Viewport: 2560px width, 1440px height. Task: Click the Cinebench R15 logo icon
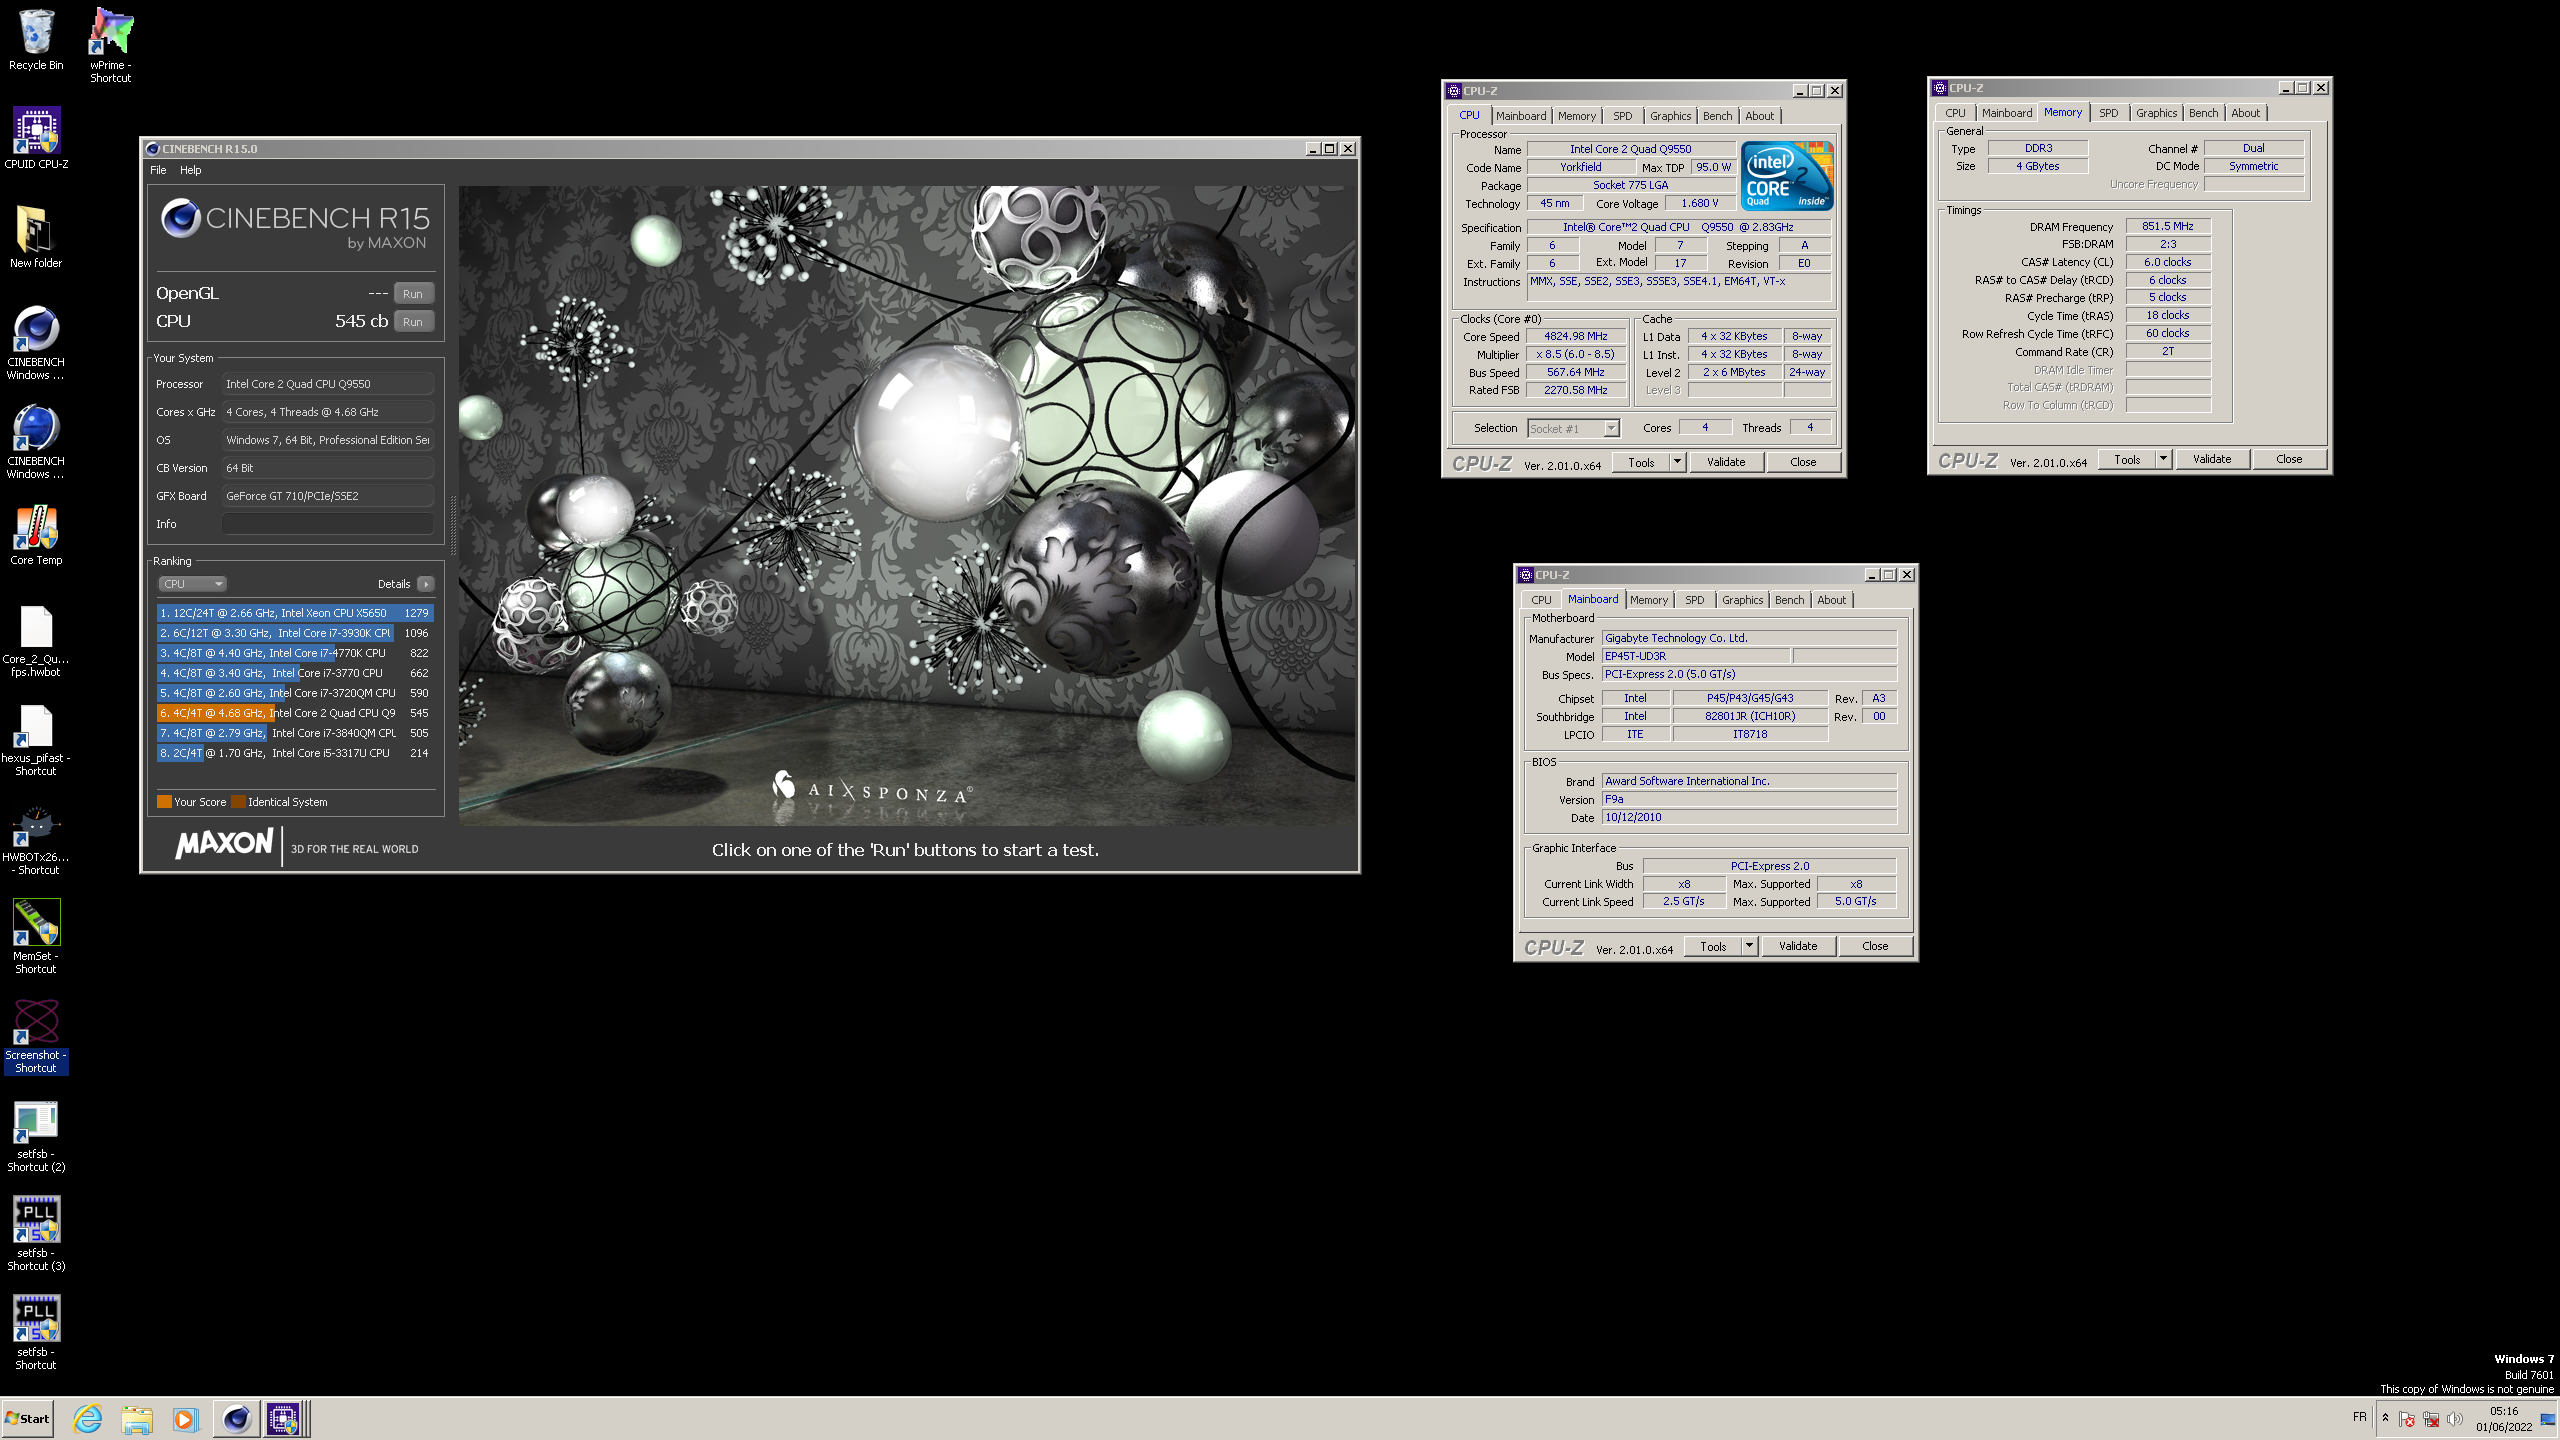tap(181, 217)
